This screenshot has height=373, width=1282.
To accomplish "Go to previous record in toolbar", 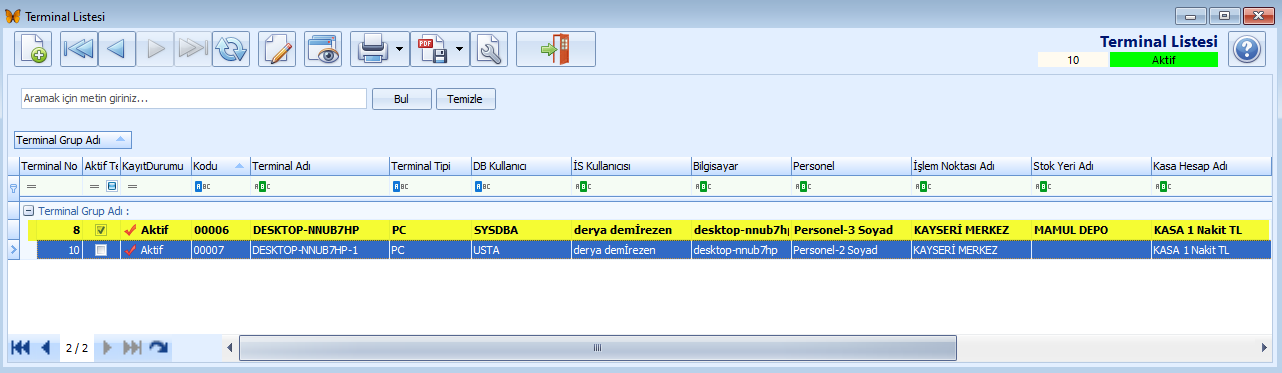I will (x=117, y=49).
